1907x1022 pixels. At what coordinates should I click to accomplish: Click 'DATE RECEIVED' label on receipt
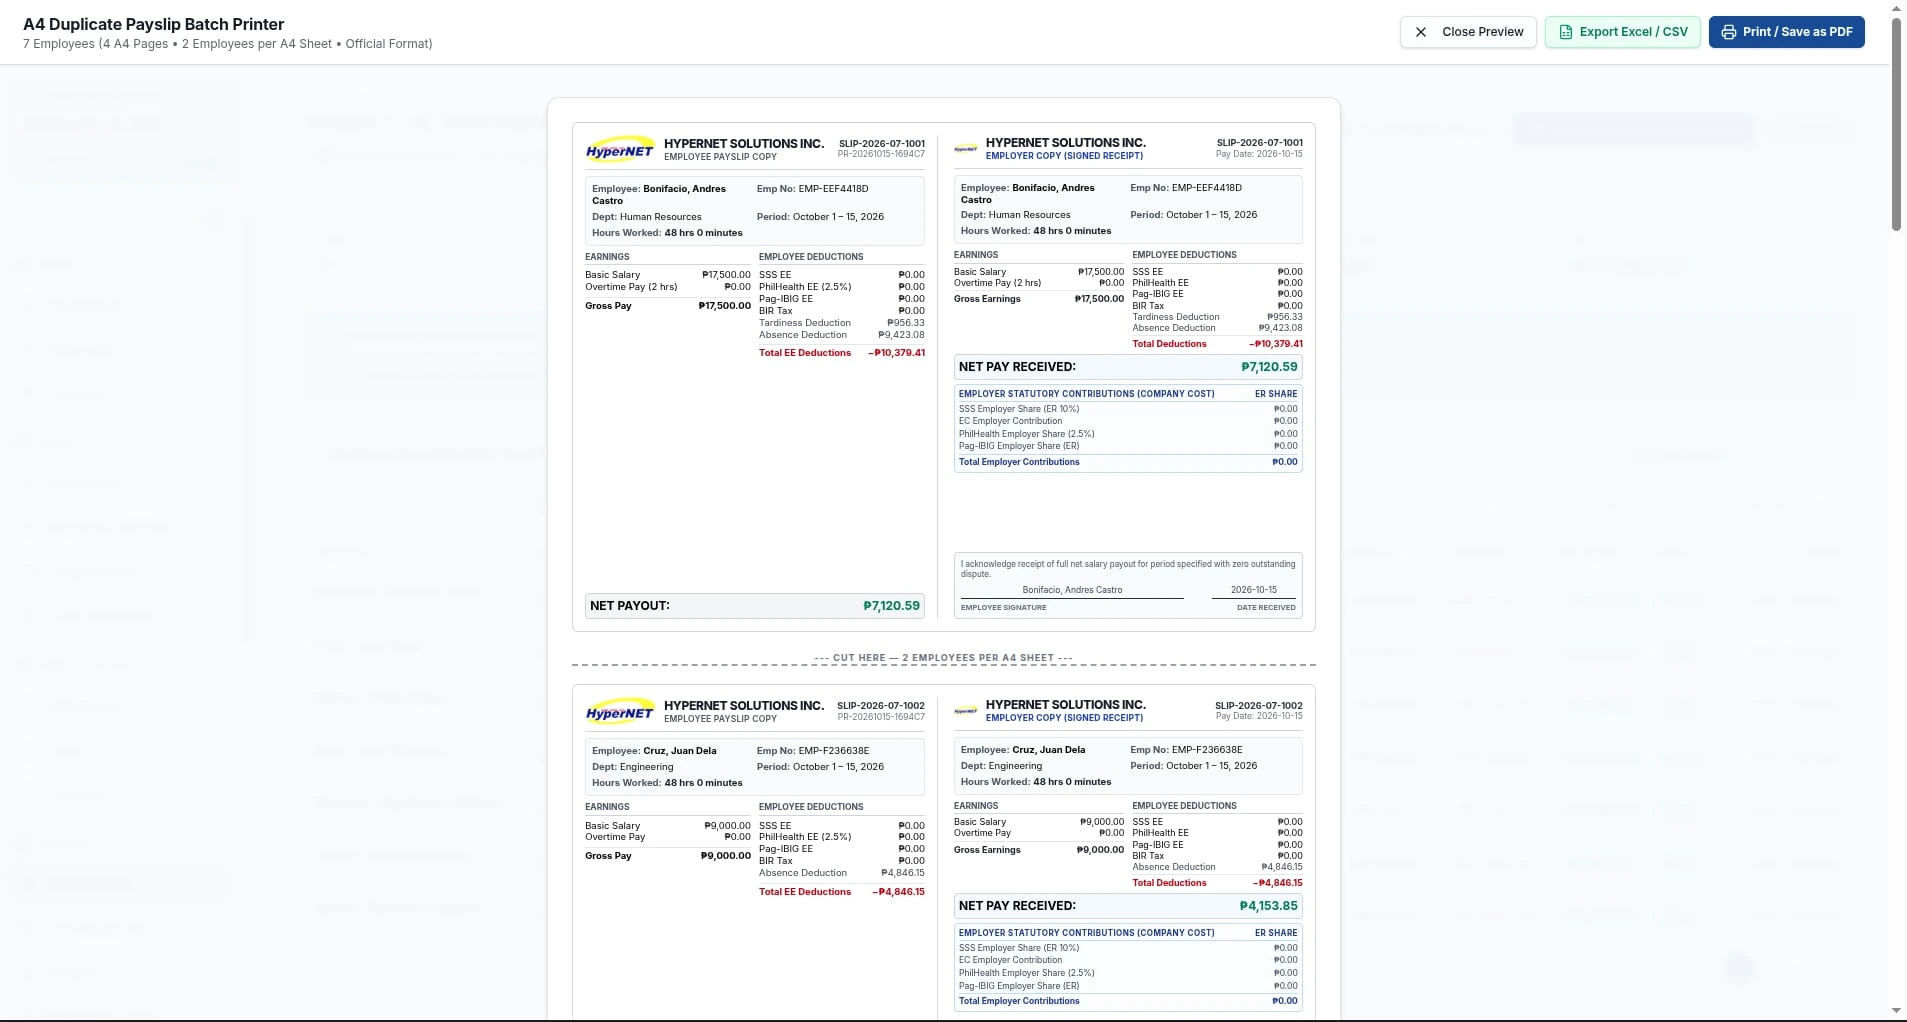[1266, 607]
